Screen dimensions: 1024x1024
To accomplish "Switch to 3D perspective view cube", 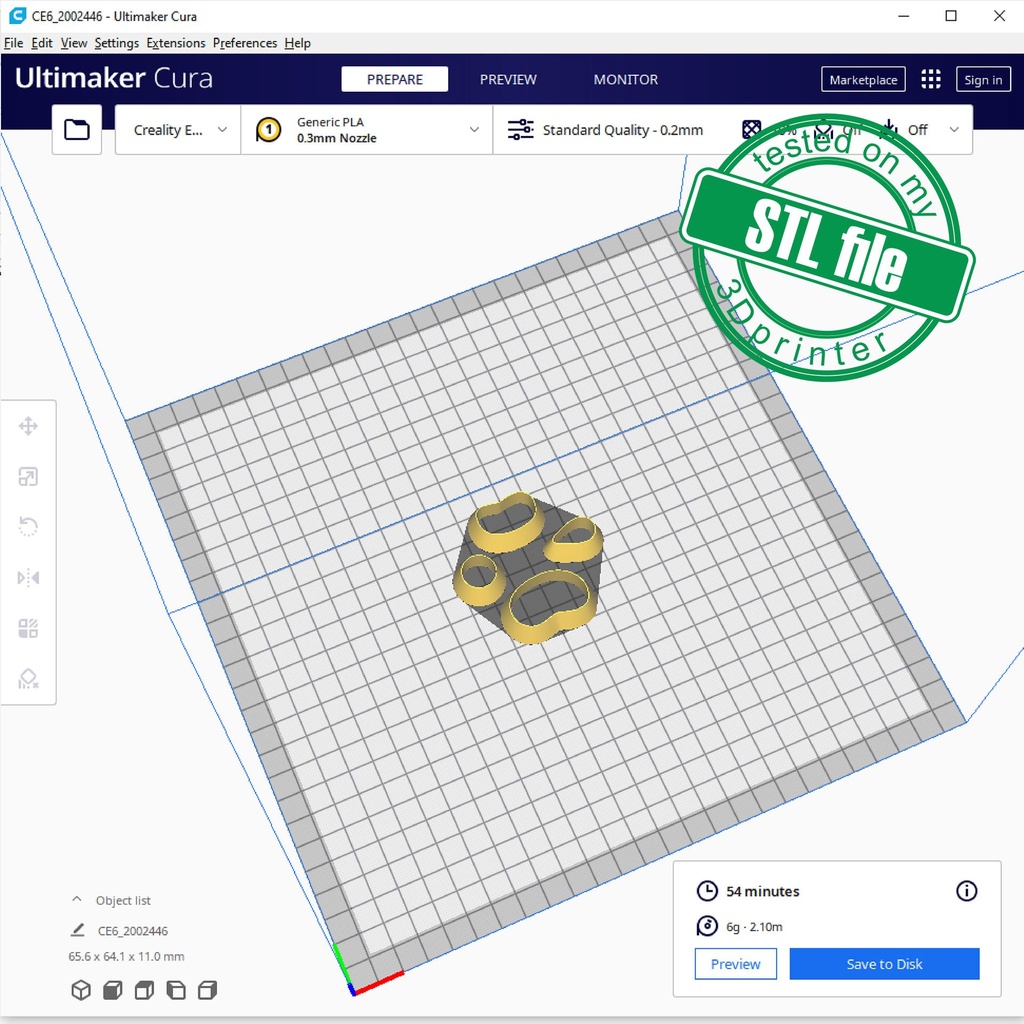I will click(x=81, y=990).
